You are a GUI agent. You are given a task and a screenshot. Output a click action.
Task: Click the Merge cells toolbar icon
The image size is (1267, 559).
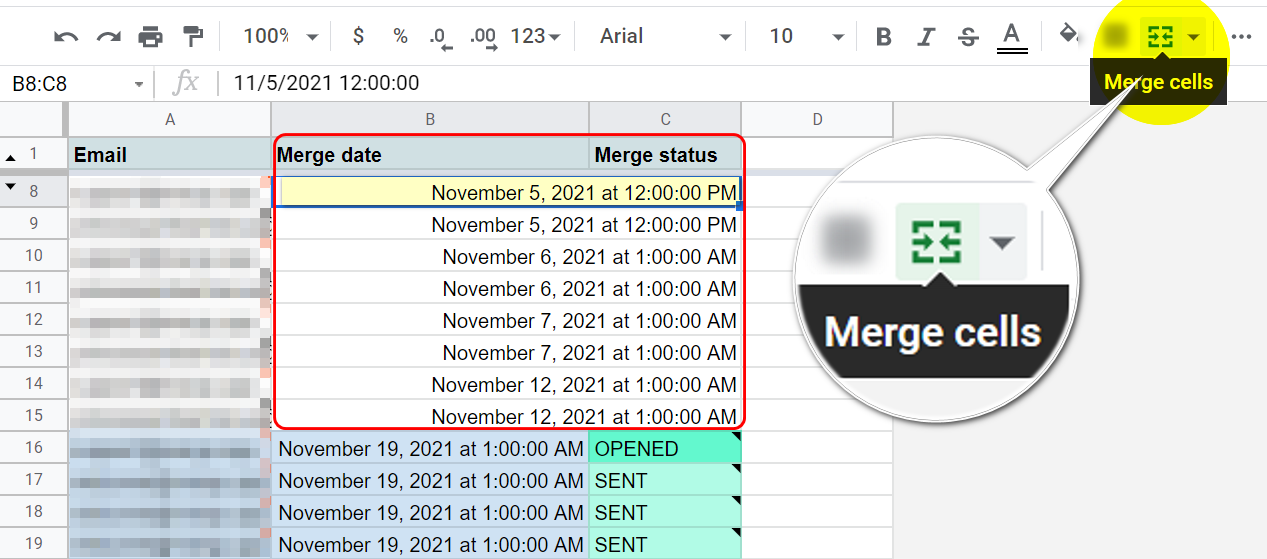[x=1160, y=37]
